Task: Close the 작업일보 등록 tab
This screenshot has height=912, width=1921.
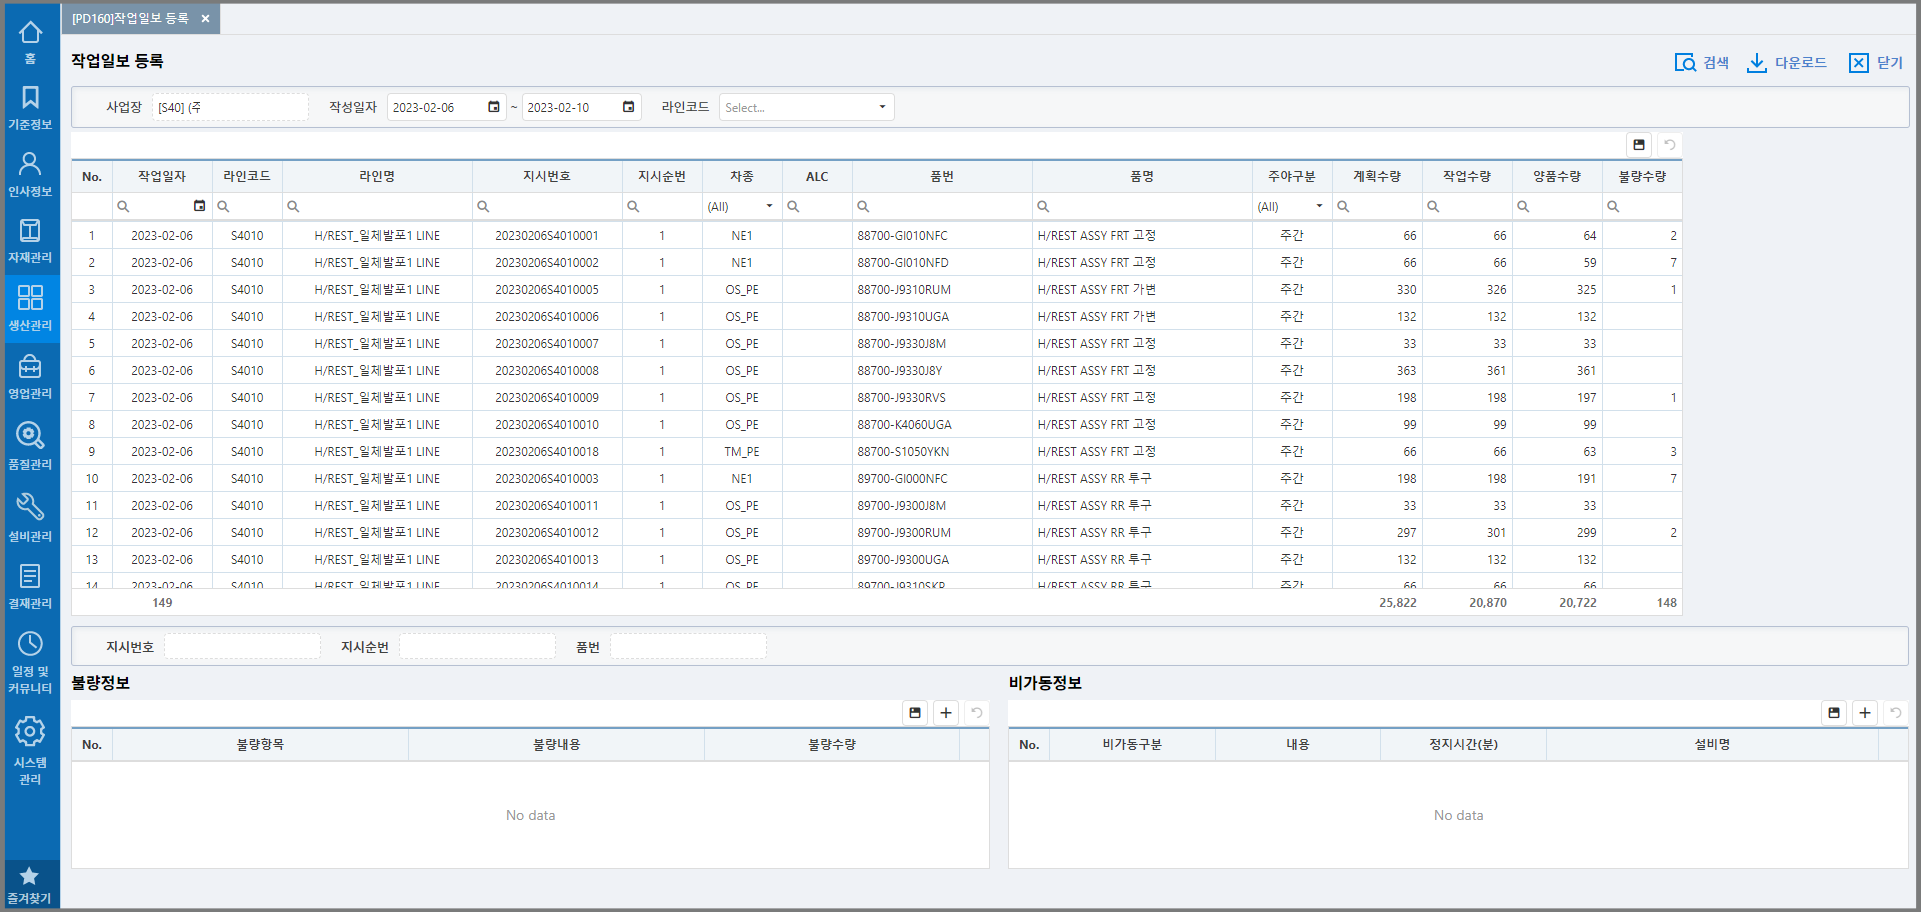Action: click(205, 19)
